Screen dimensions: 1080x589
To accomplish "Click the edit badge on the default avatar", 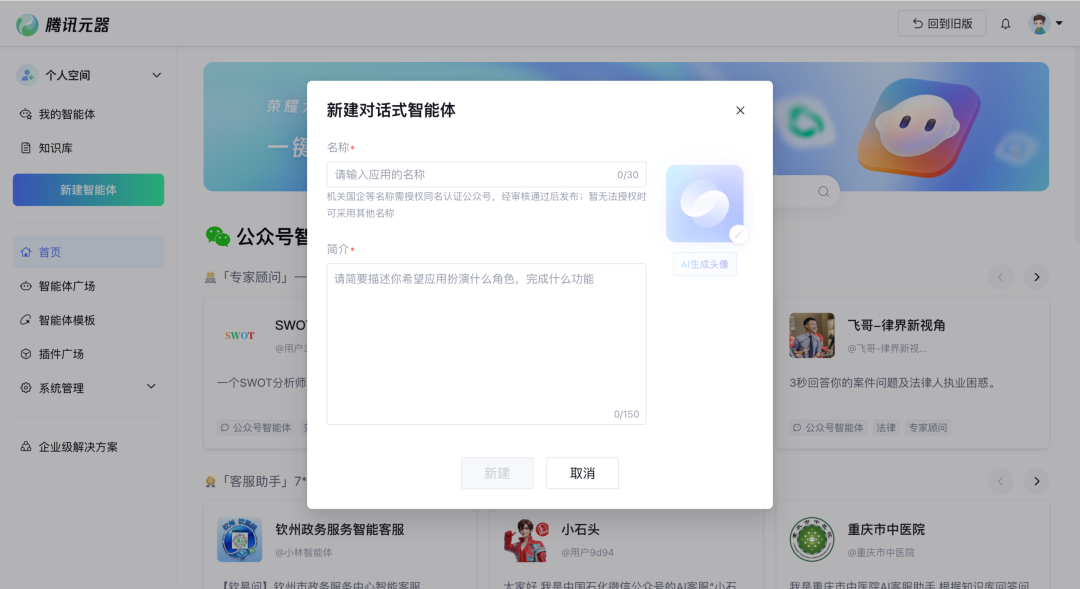I will point(737,234).
